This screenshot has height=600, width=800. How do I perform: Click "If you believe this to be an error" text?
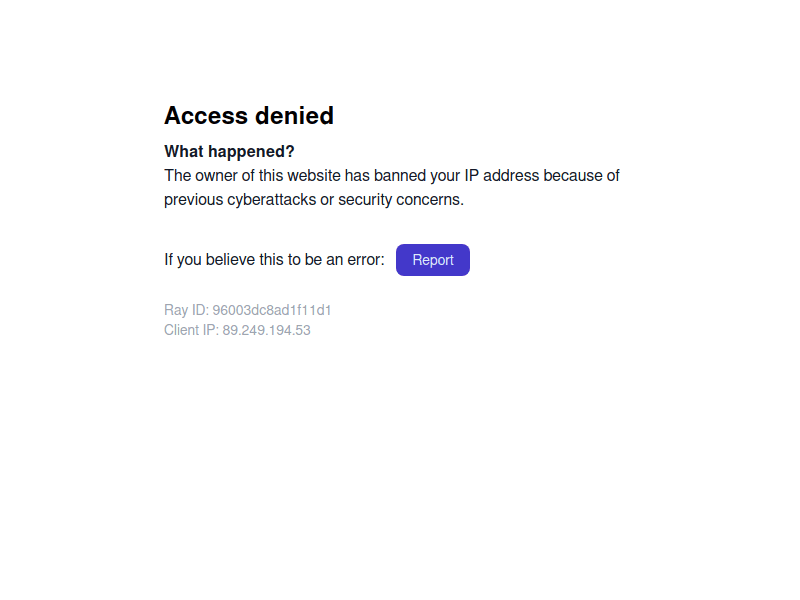point(274,260)
